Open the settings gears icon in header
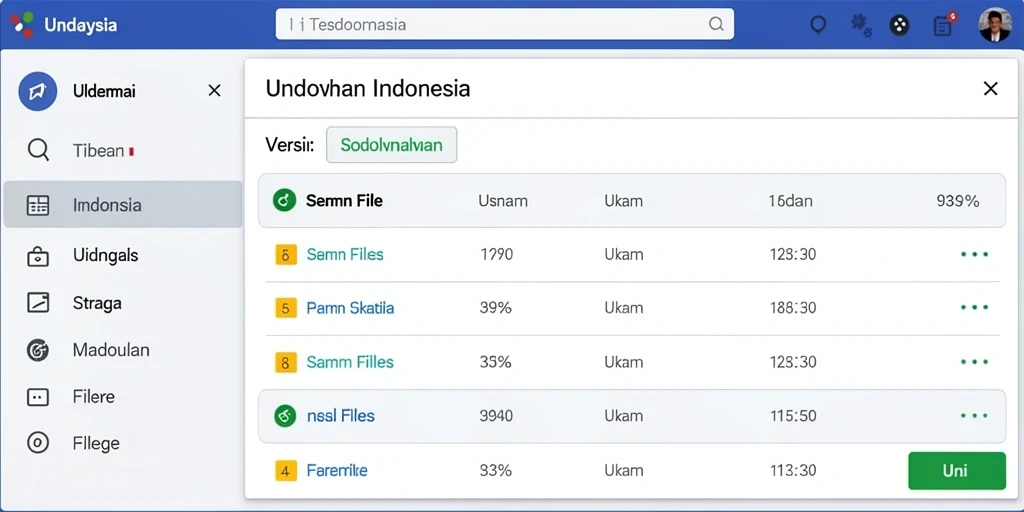This screenshot has width=1024, height=512. click(x=861, y=25)
